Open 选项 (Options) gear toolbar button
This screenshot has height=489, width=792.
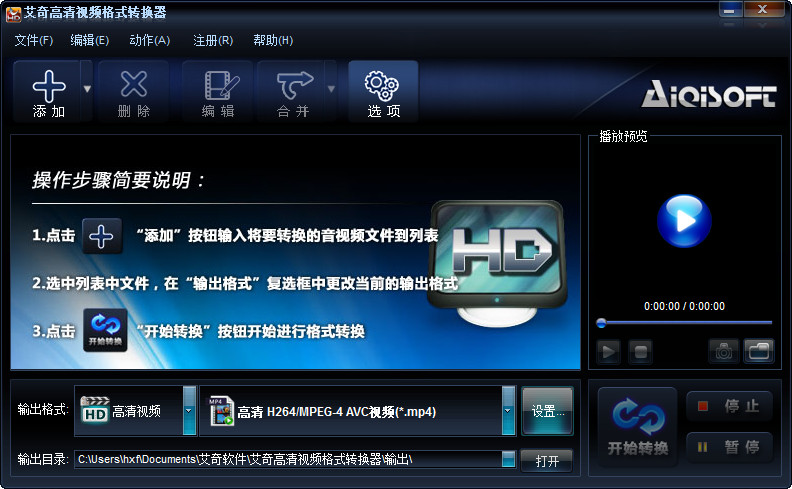[383, 91]
